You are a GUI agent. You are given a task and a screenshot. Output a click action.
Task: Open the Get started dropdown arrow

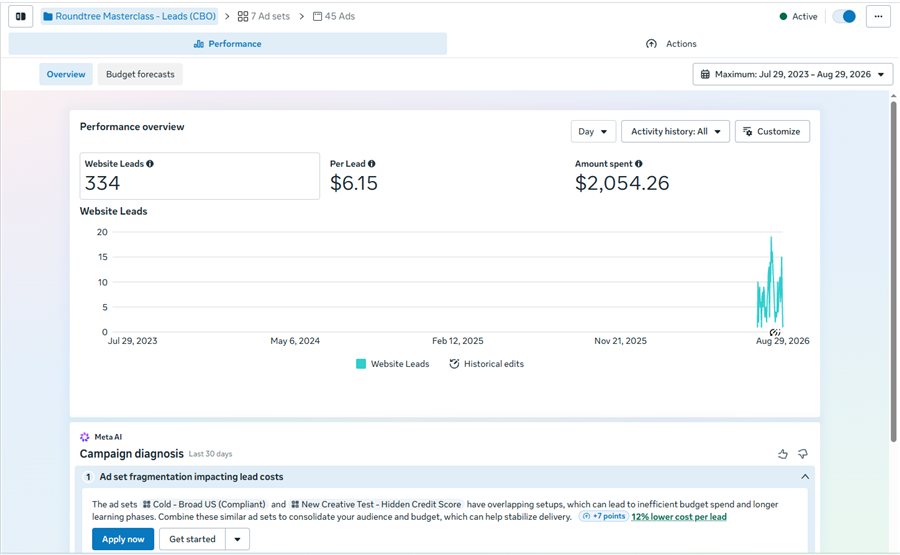tap(238, 539)
